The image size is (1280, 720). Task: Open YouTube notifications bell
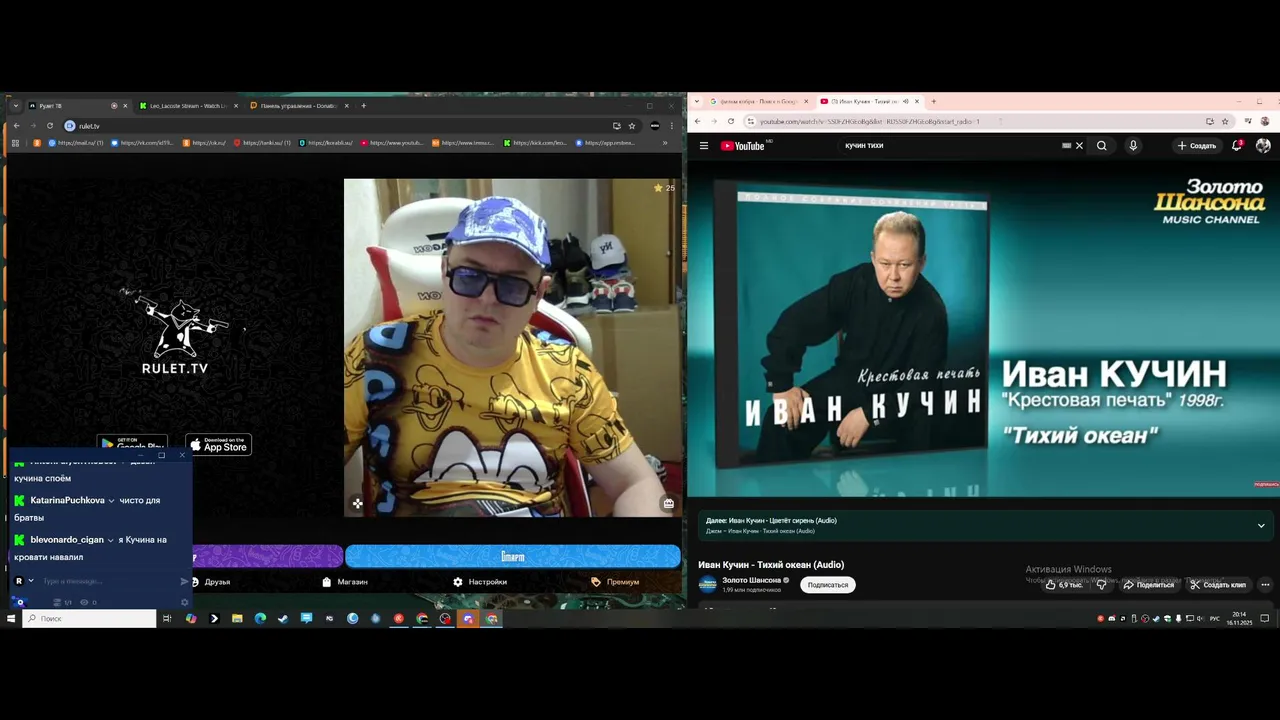click(x=1237, y=146)
